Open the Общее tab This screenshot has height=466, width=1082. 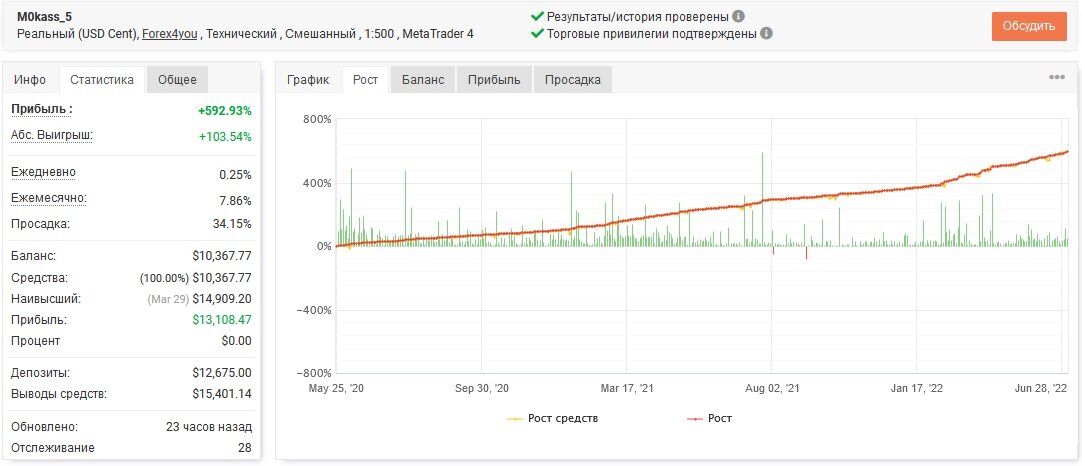[177, 79]
